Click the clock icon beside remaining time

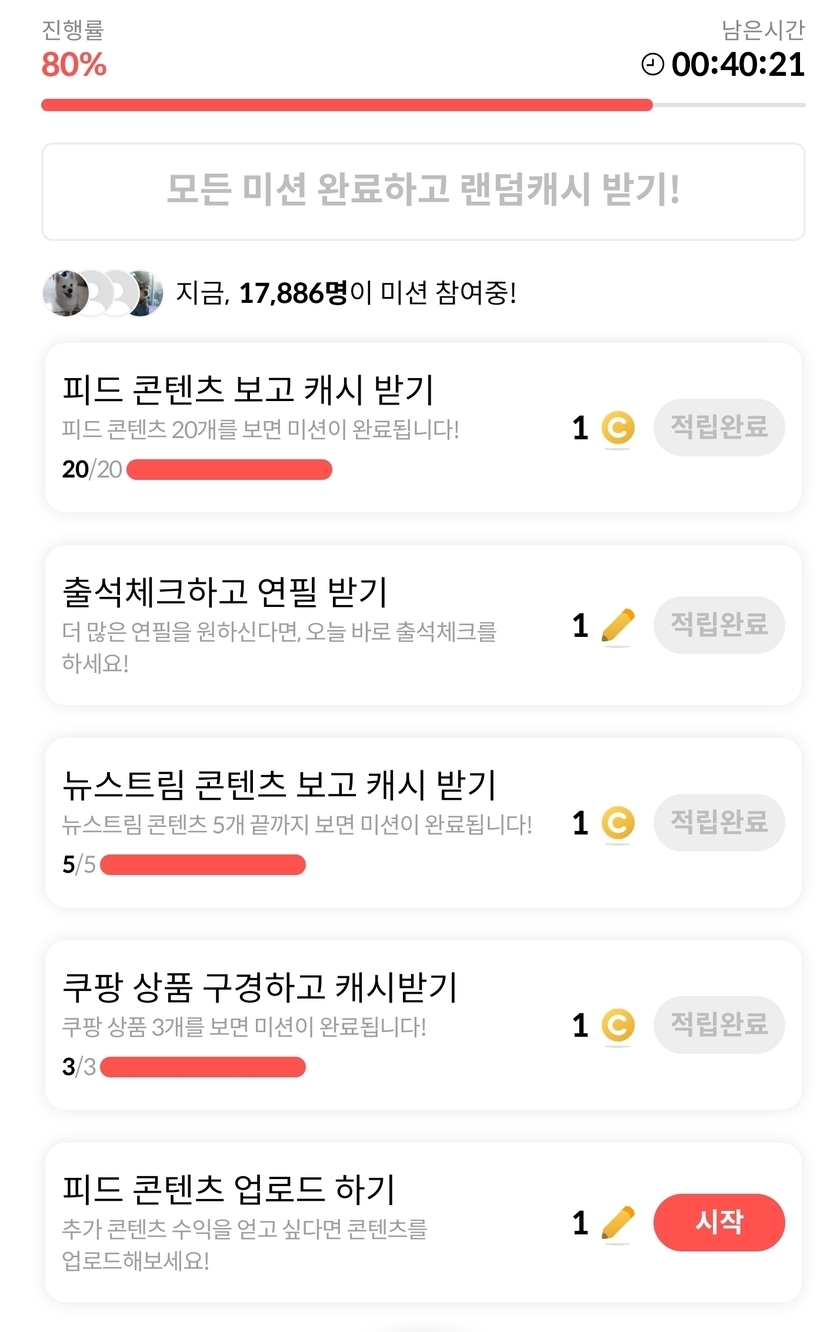pos(652,65)
